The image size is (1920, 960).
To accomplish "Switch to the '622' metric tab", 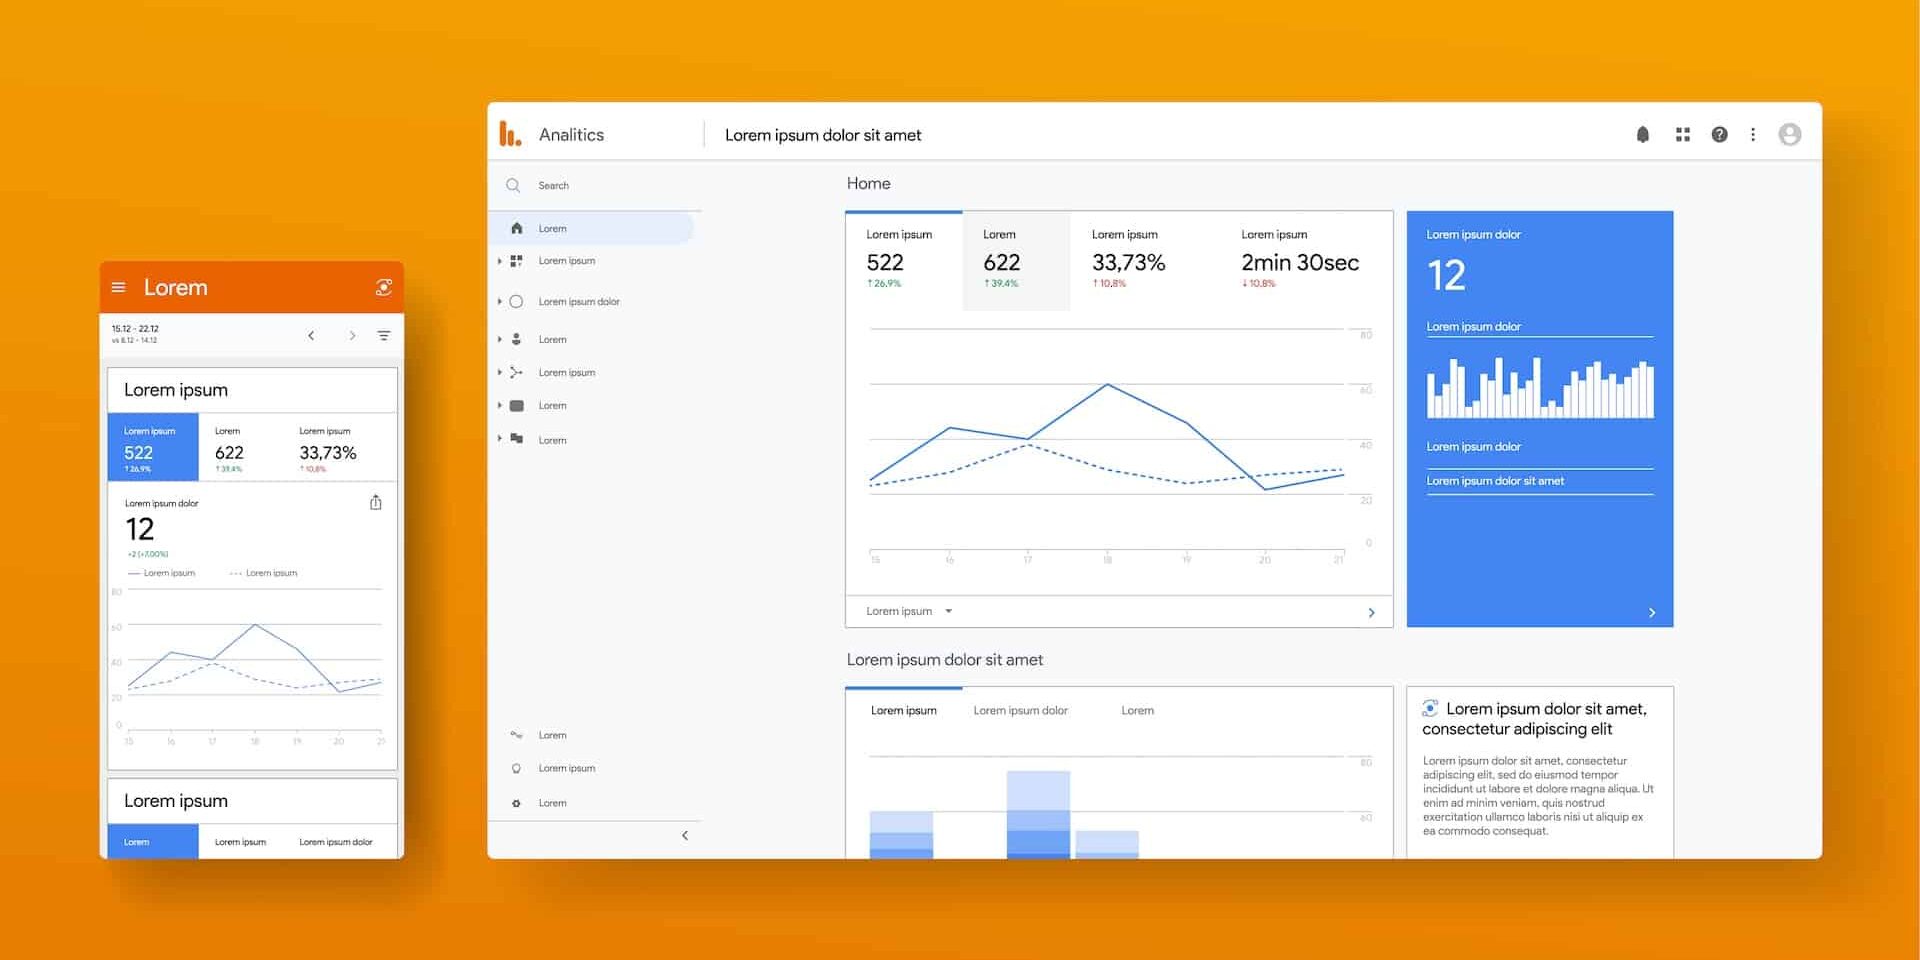I will (x=1016, y=260).
